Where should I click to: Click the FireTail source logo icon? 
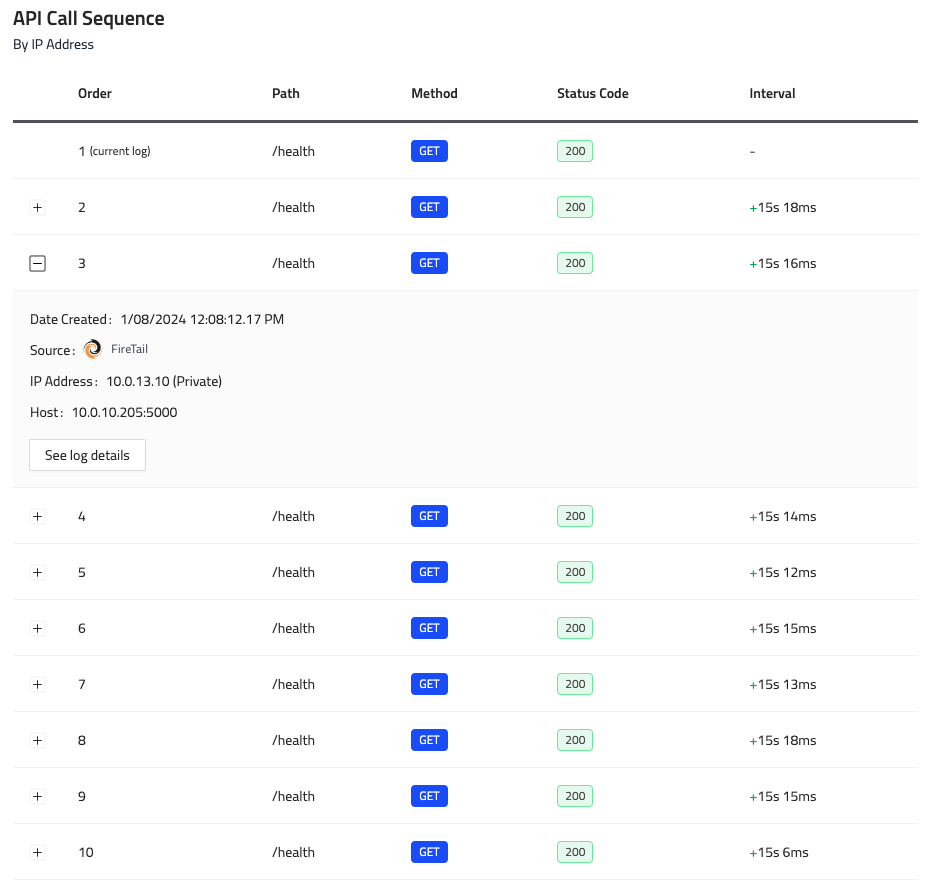tap(93, 349)
